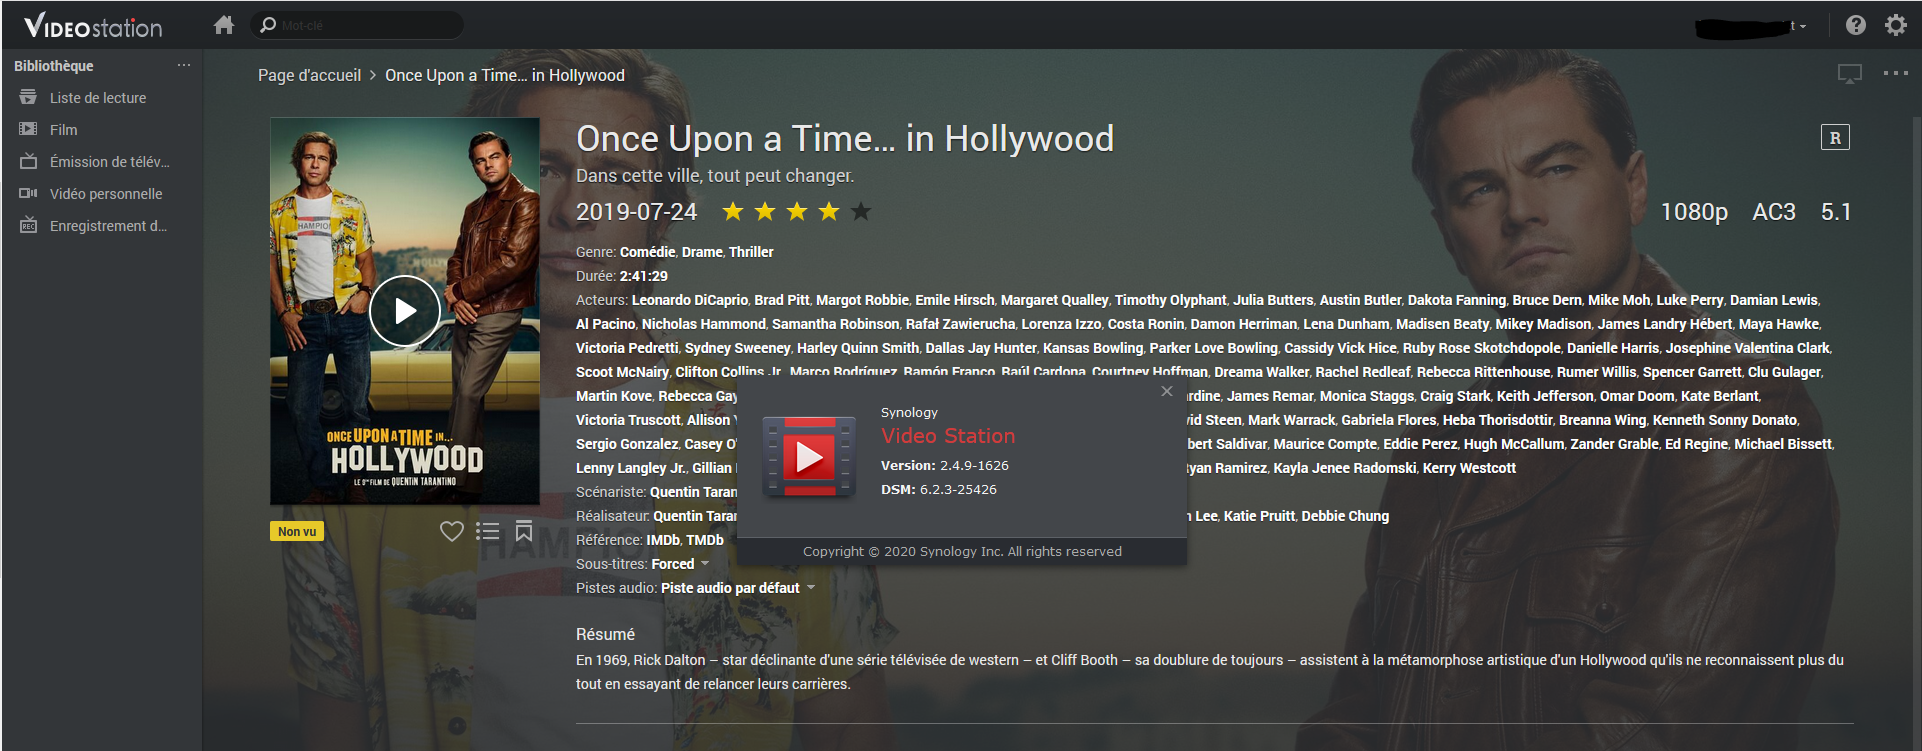Click the DSM: 6.2.3-25426 text
The height and width of the screenshot is (751, 1922).
tap(939, 489)
